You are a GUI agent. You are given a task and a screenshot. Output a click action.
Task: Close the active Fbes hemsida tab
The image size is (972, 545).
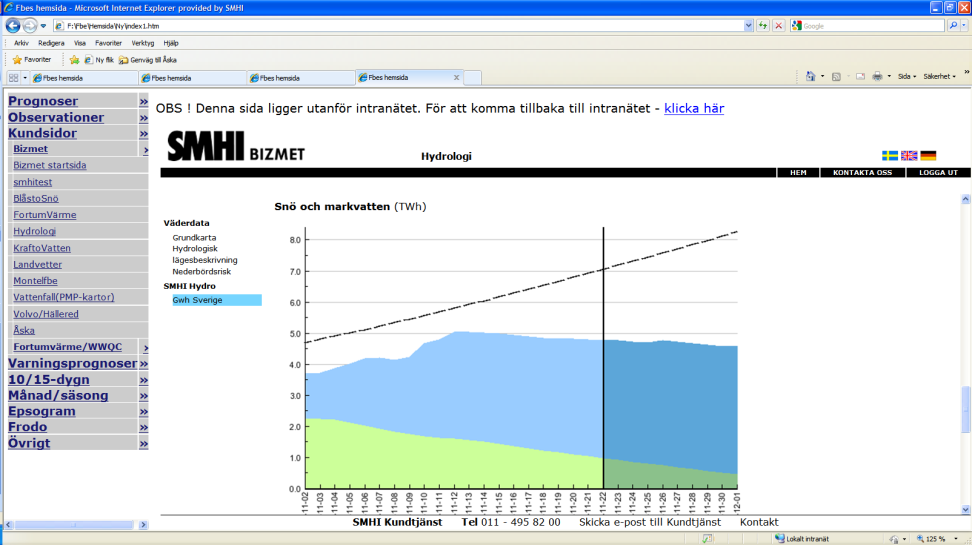(456, 78)
